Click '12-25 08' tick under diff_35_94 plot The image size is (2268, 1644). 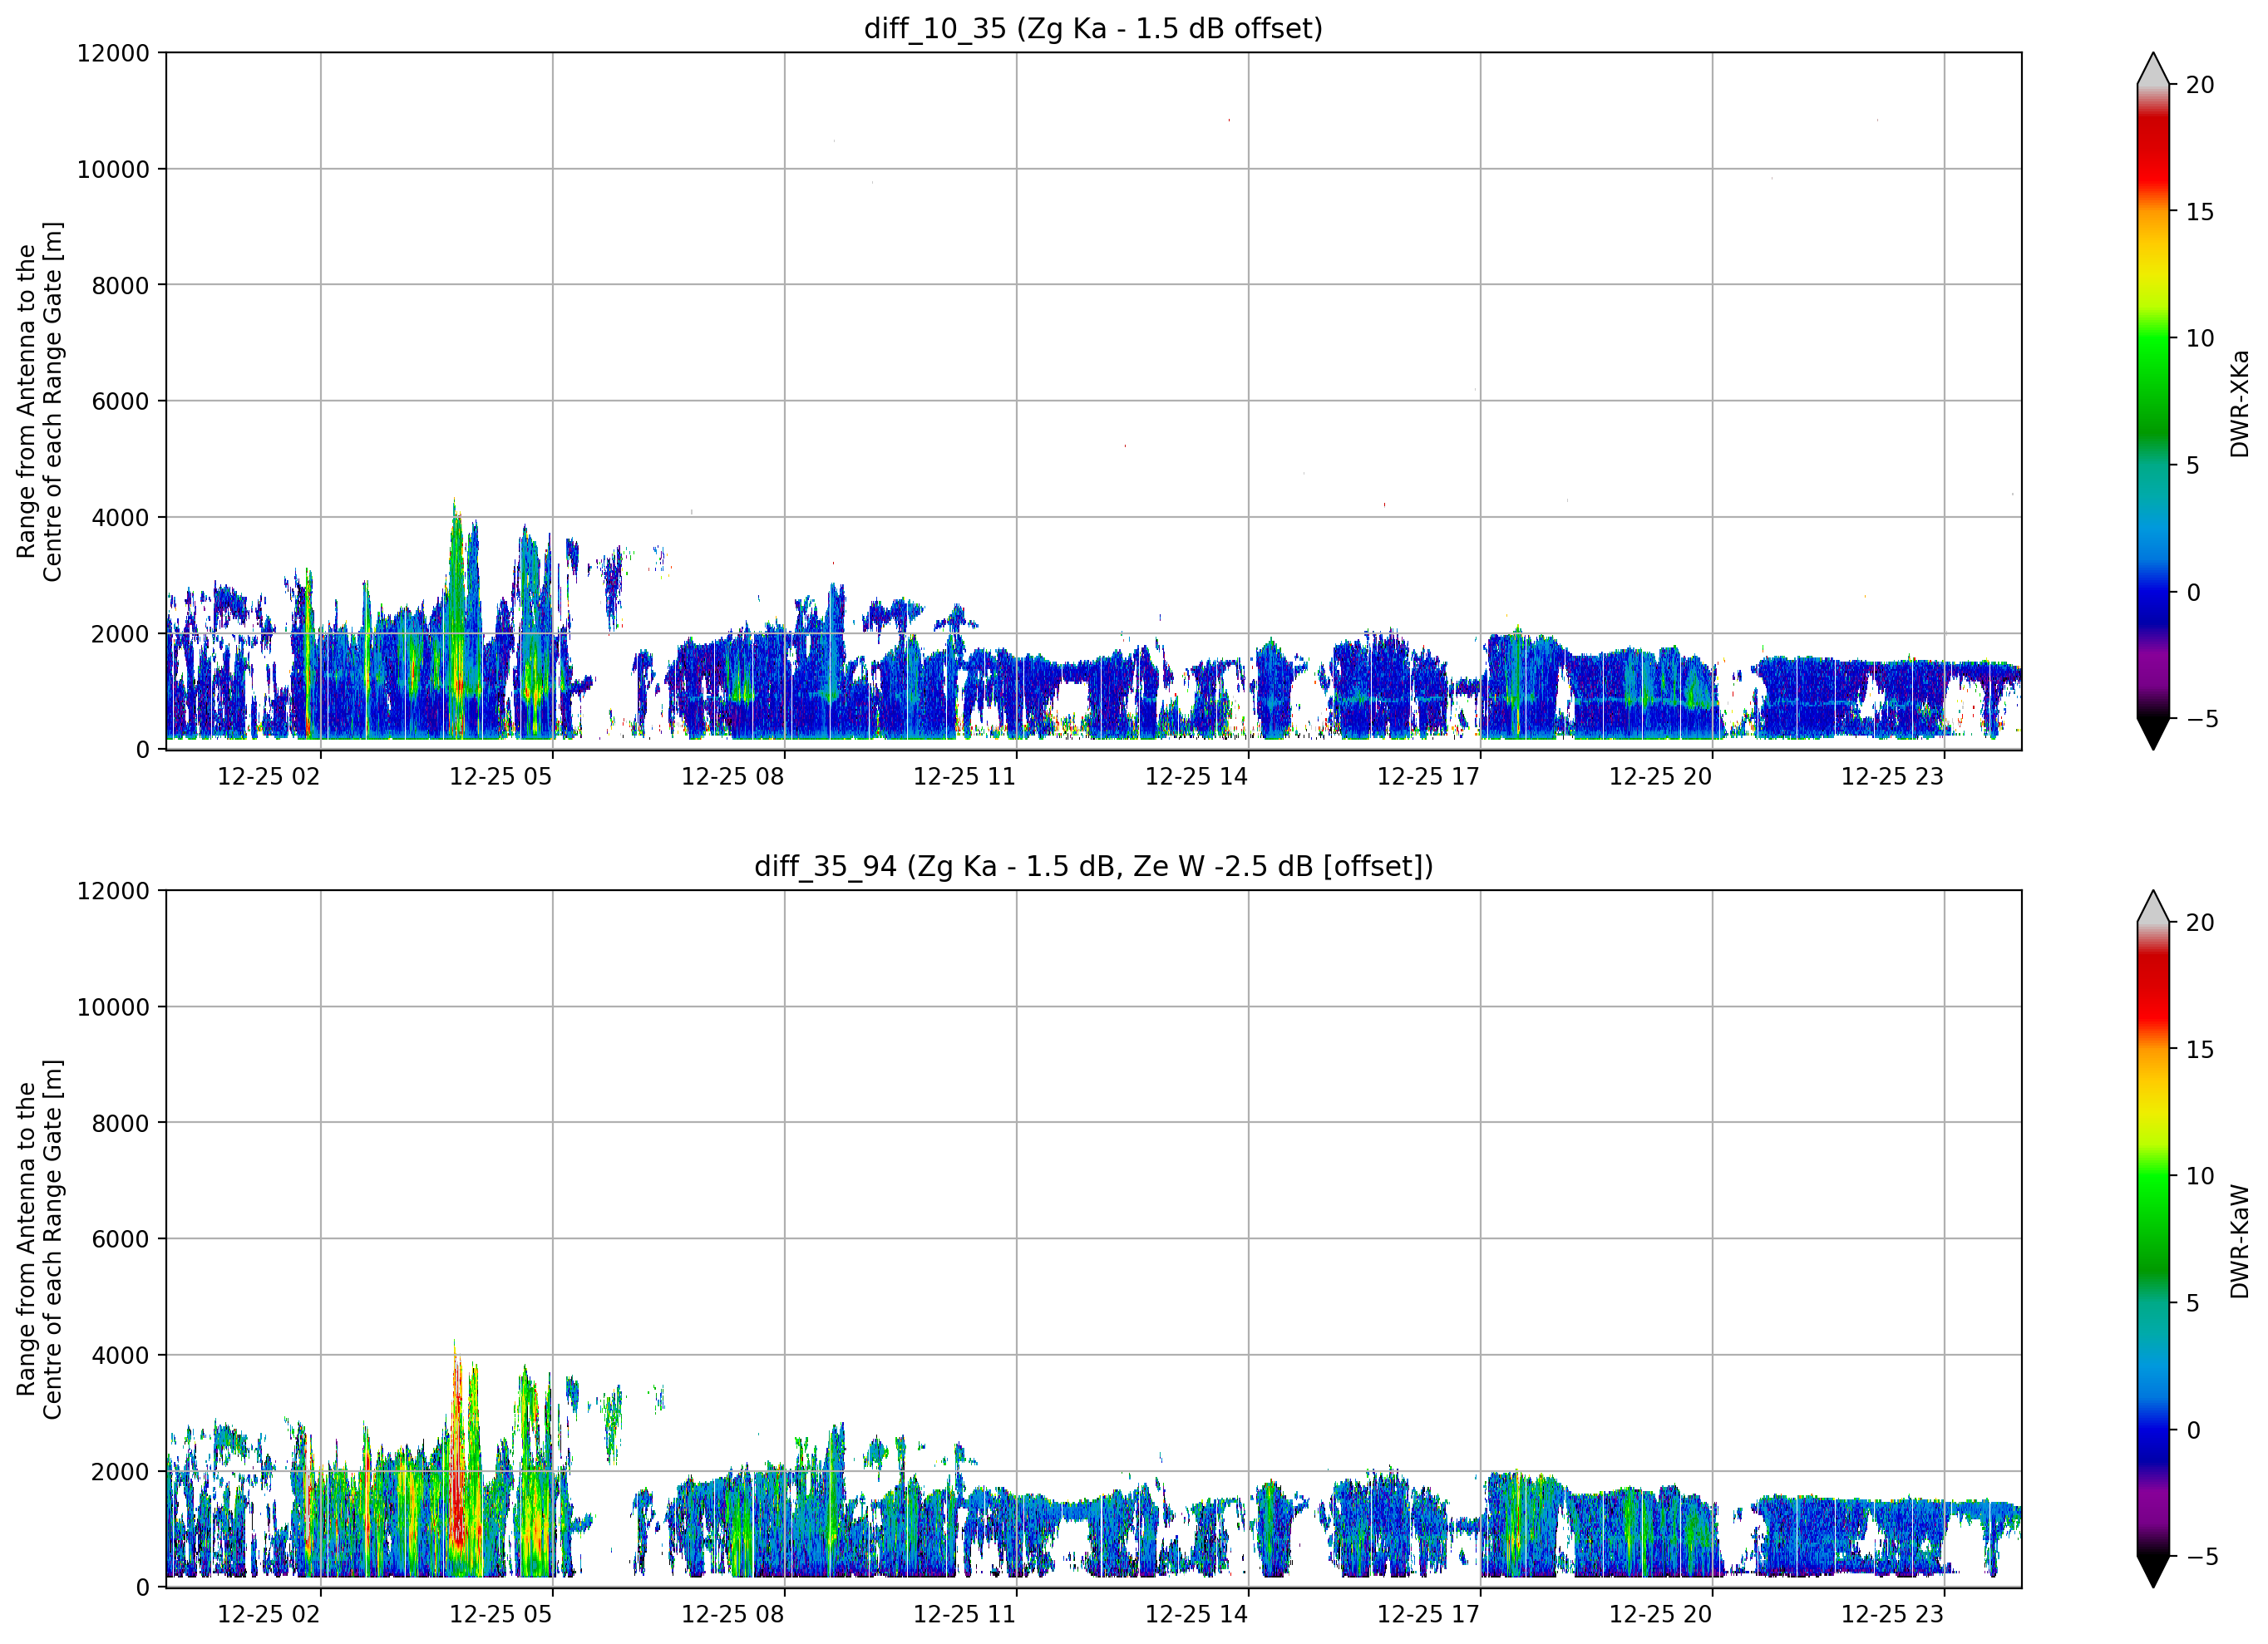(732, 1614)
